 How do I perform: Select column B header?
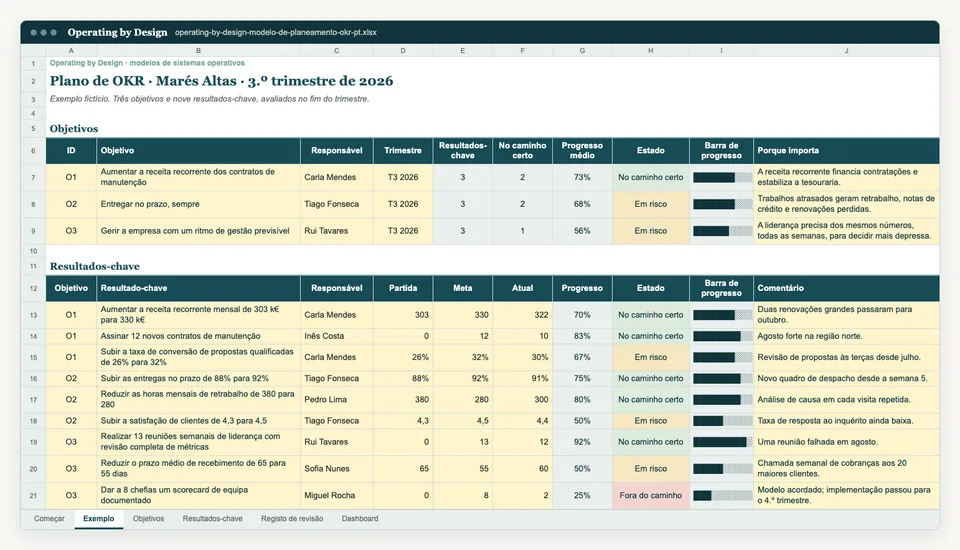click(198, 51)
